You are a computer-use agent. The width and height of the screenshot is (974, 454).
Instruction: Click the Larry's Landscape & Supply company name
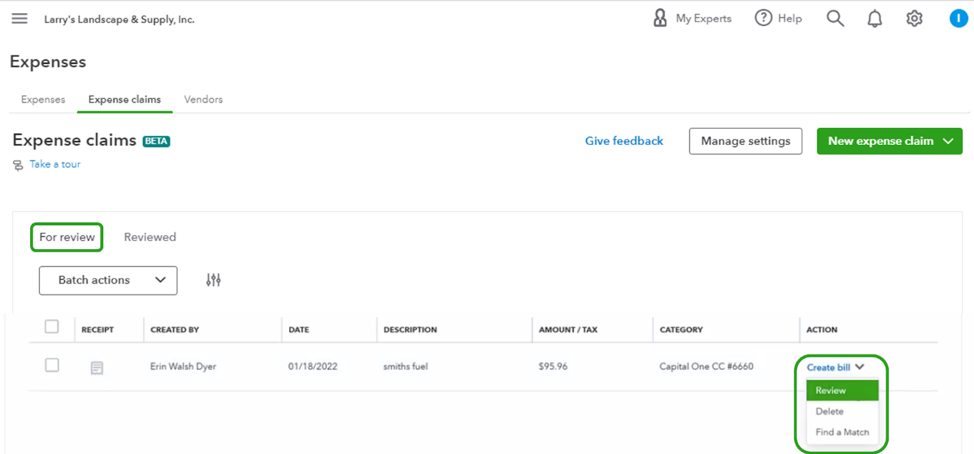click(119, 19)
